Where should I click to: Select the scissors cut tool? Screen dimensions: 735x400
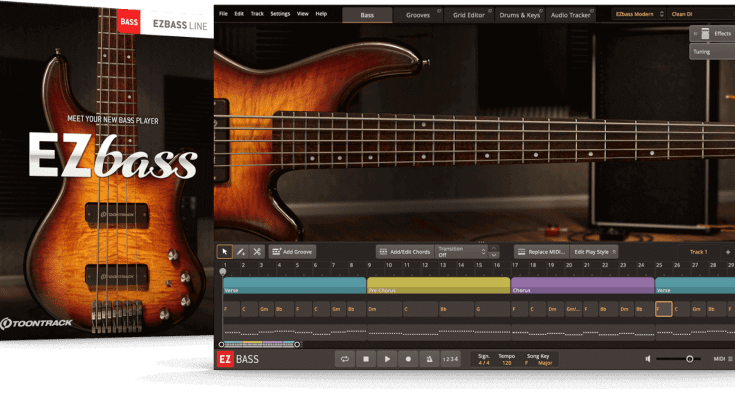(x=257, y=252)
